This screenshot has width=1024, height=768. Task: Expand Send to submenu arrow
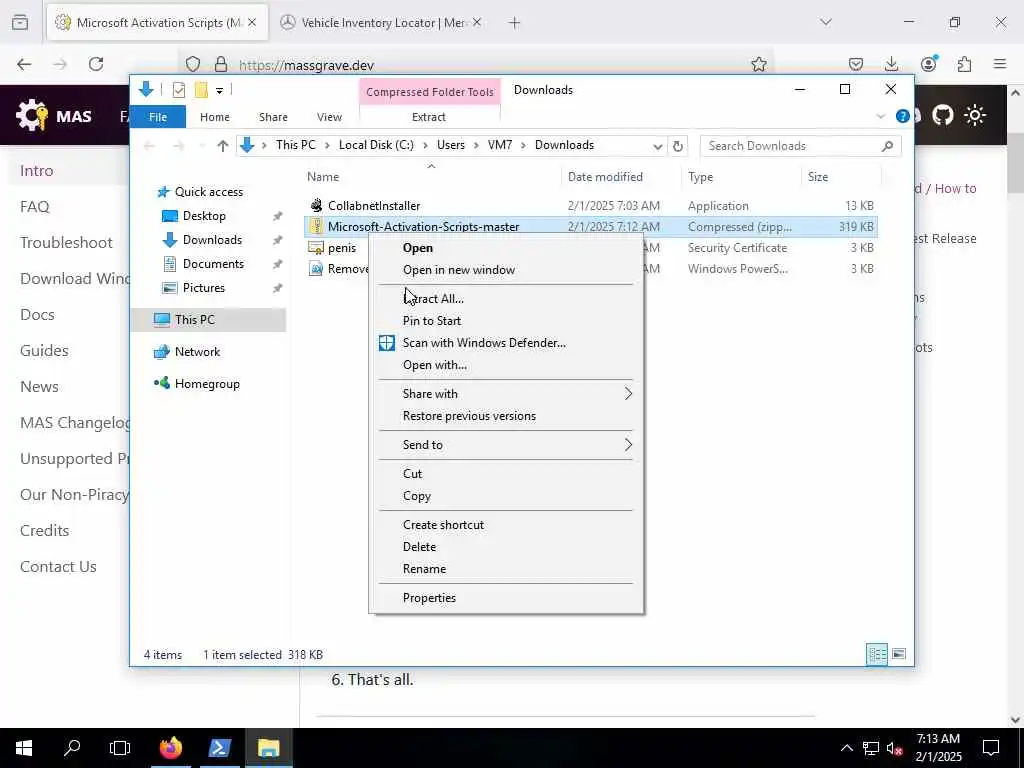[628, 445]
